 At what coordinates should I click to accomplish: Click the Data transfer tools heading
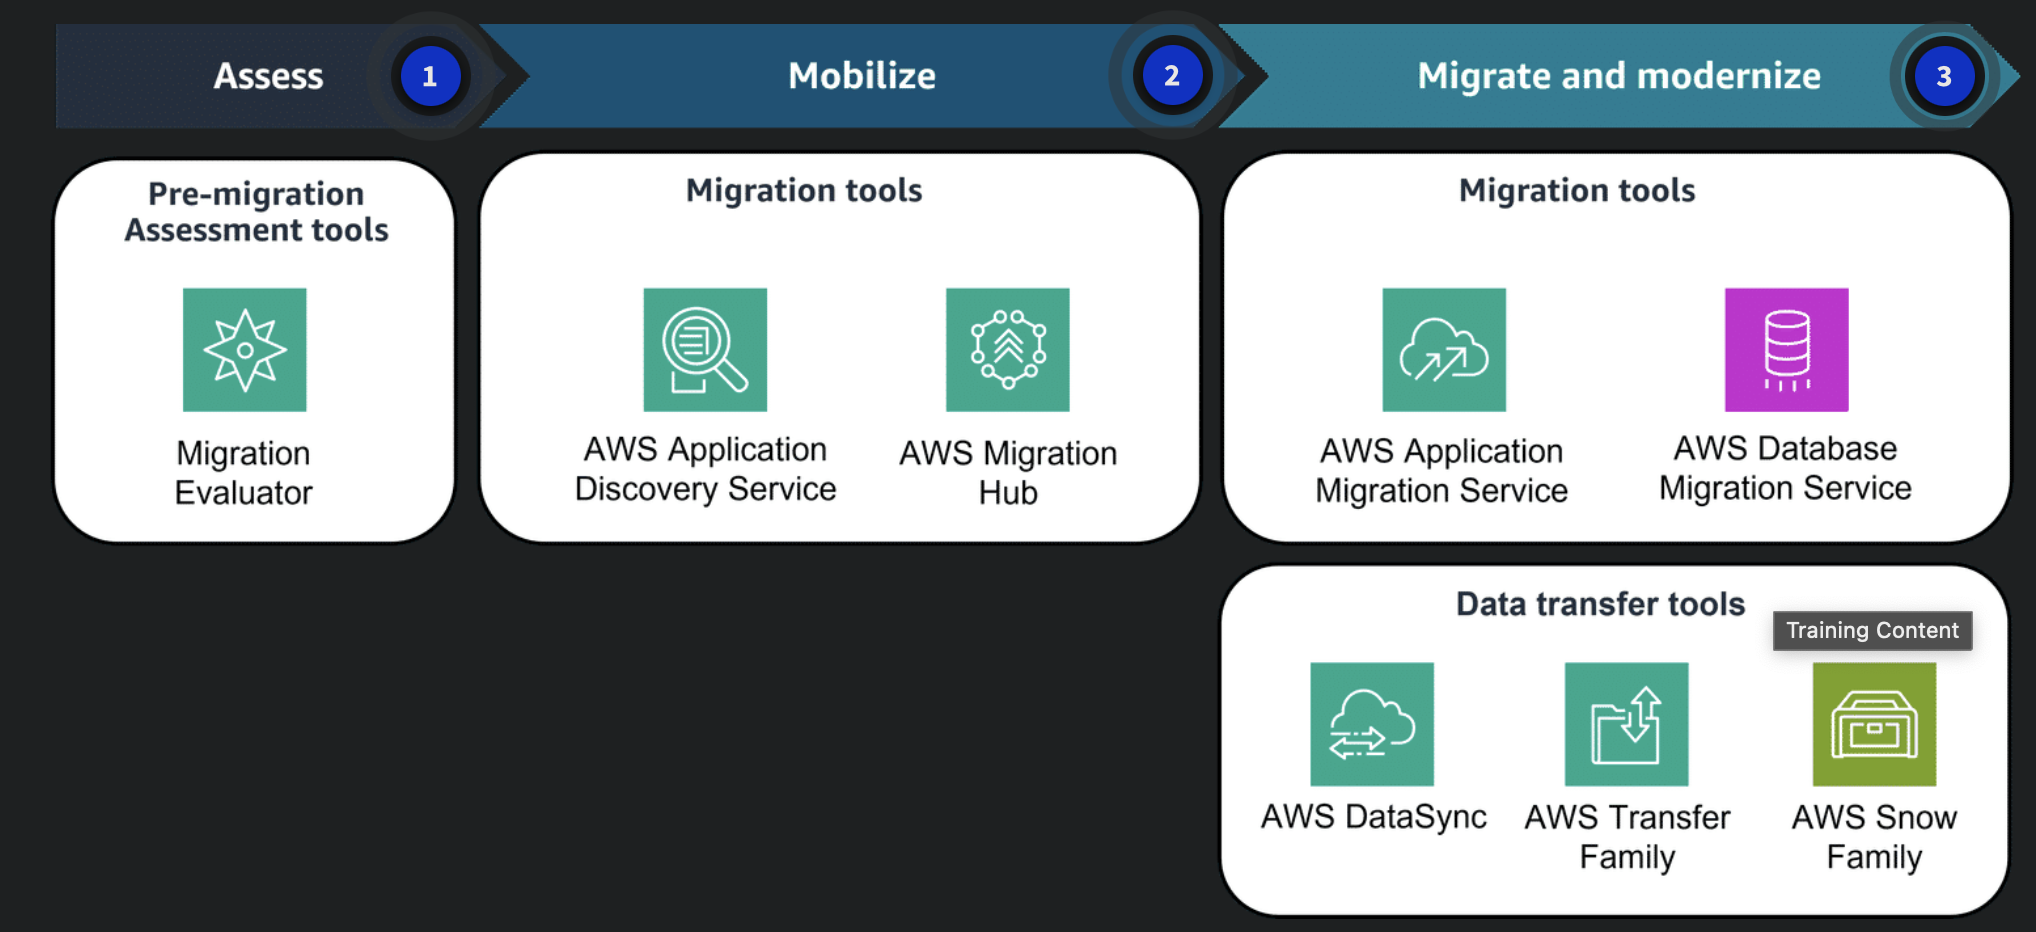coord(1600,604)
